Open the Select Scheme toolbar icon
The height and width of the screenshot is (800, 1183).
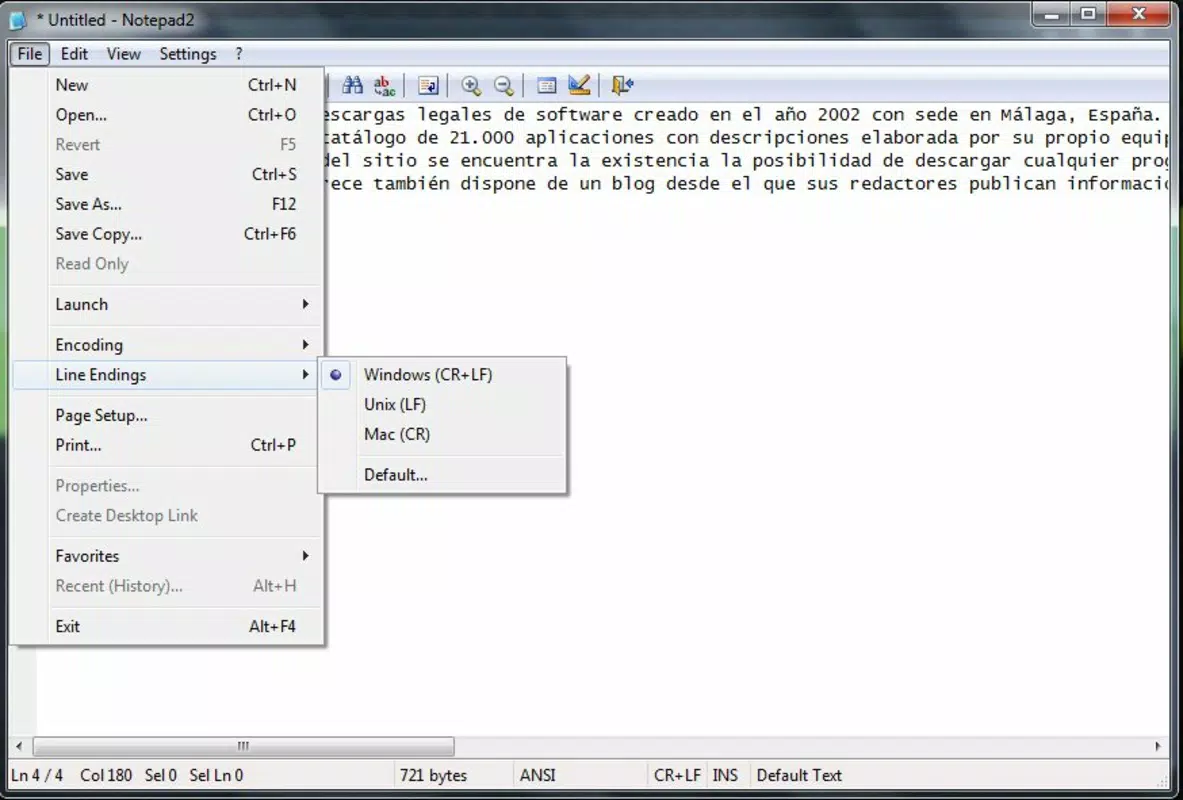[546, 85]
